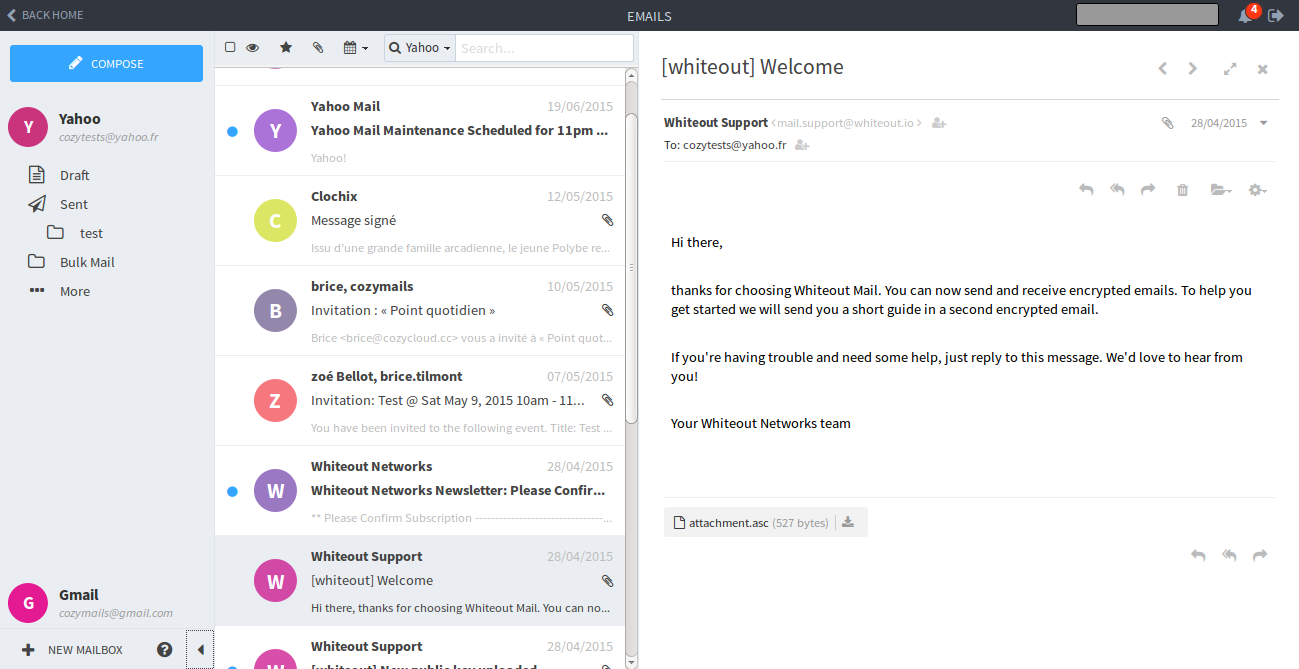Tick the select-all messages checkbox
Image resolution: width=1299 pixels, height=669 pixels.
[x=230, y=47]
